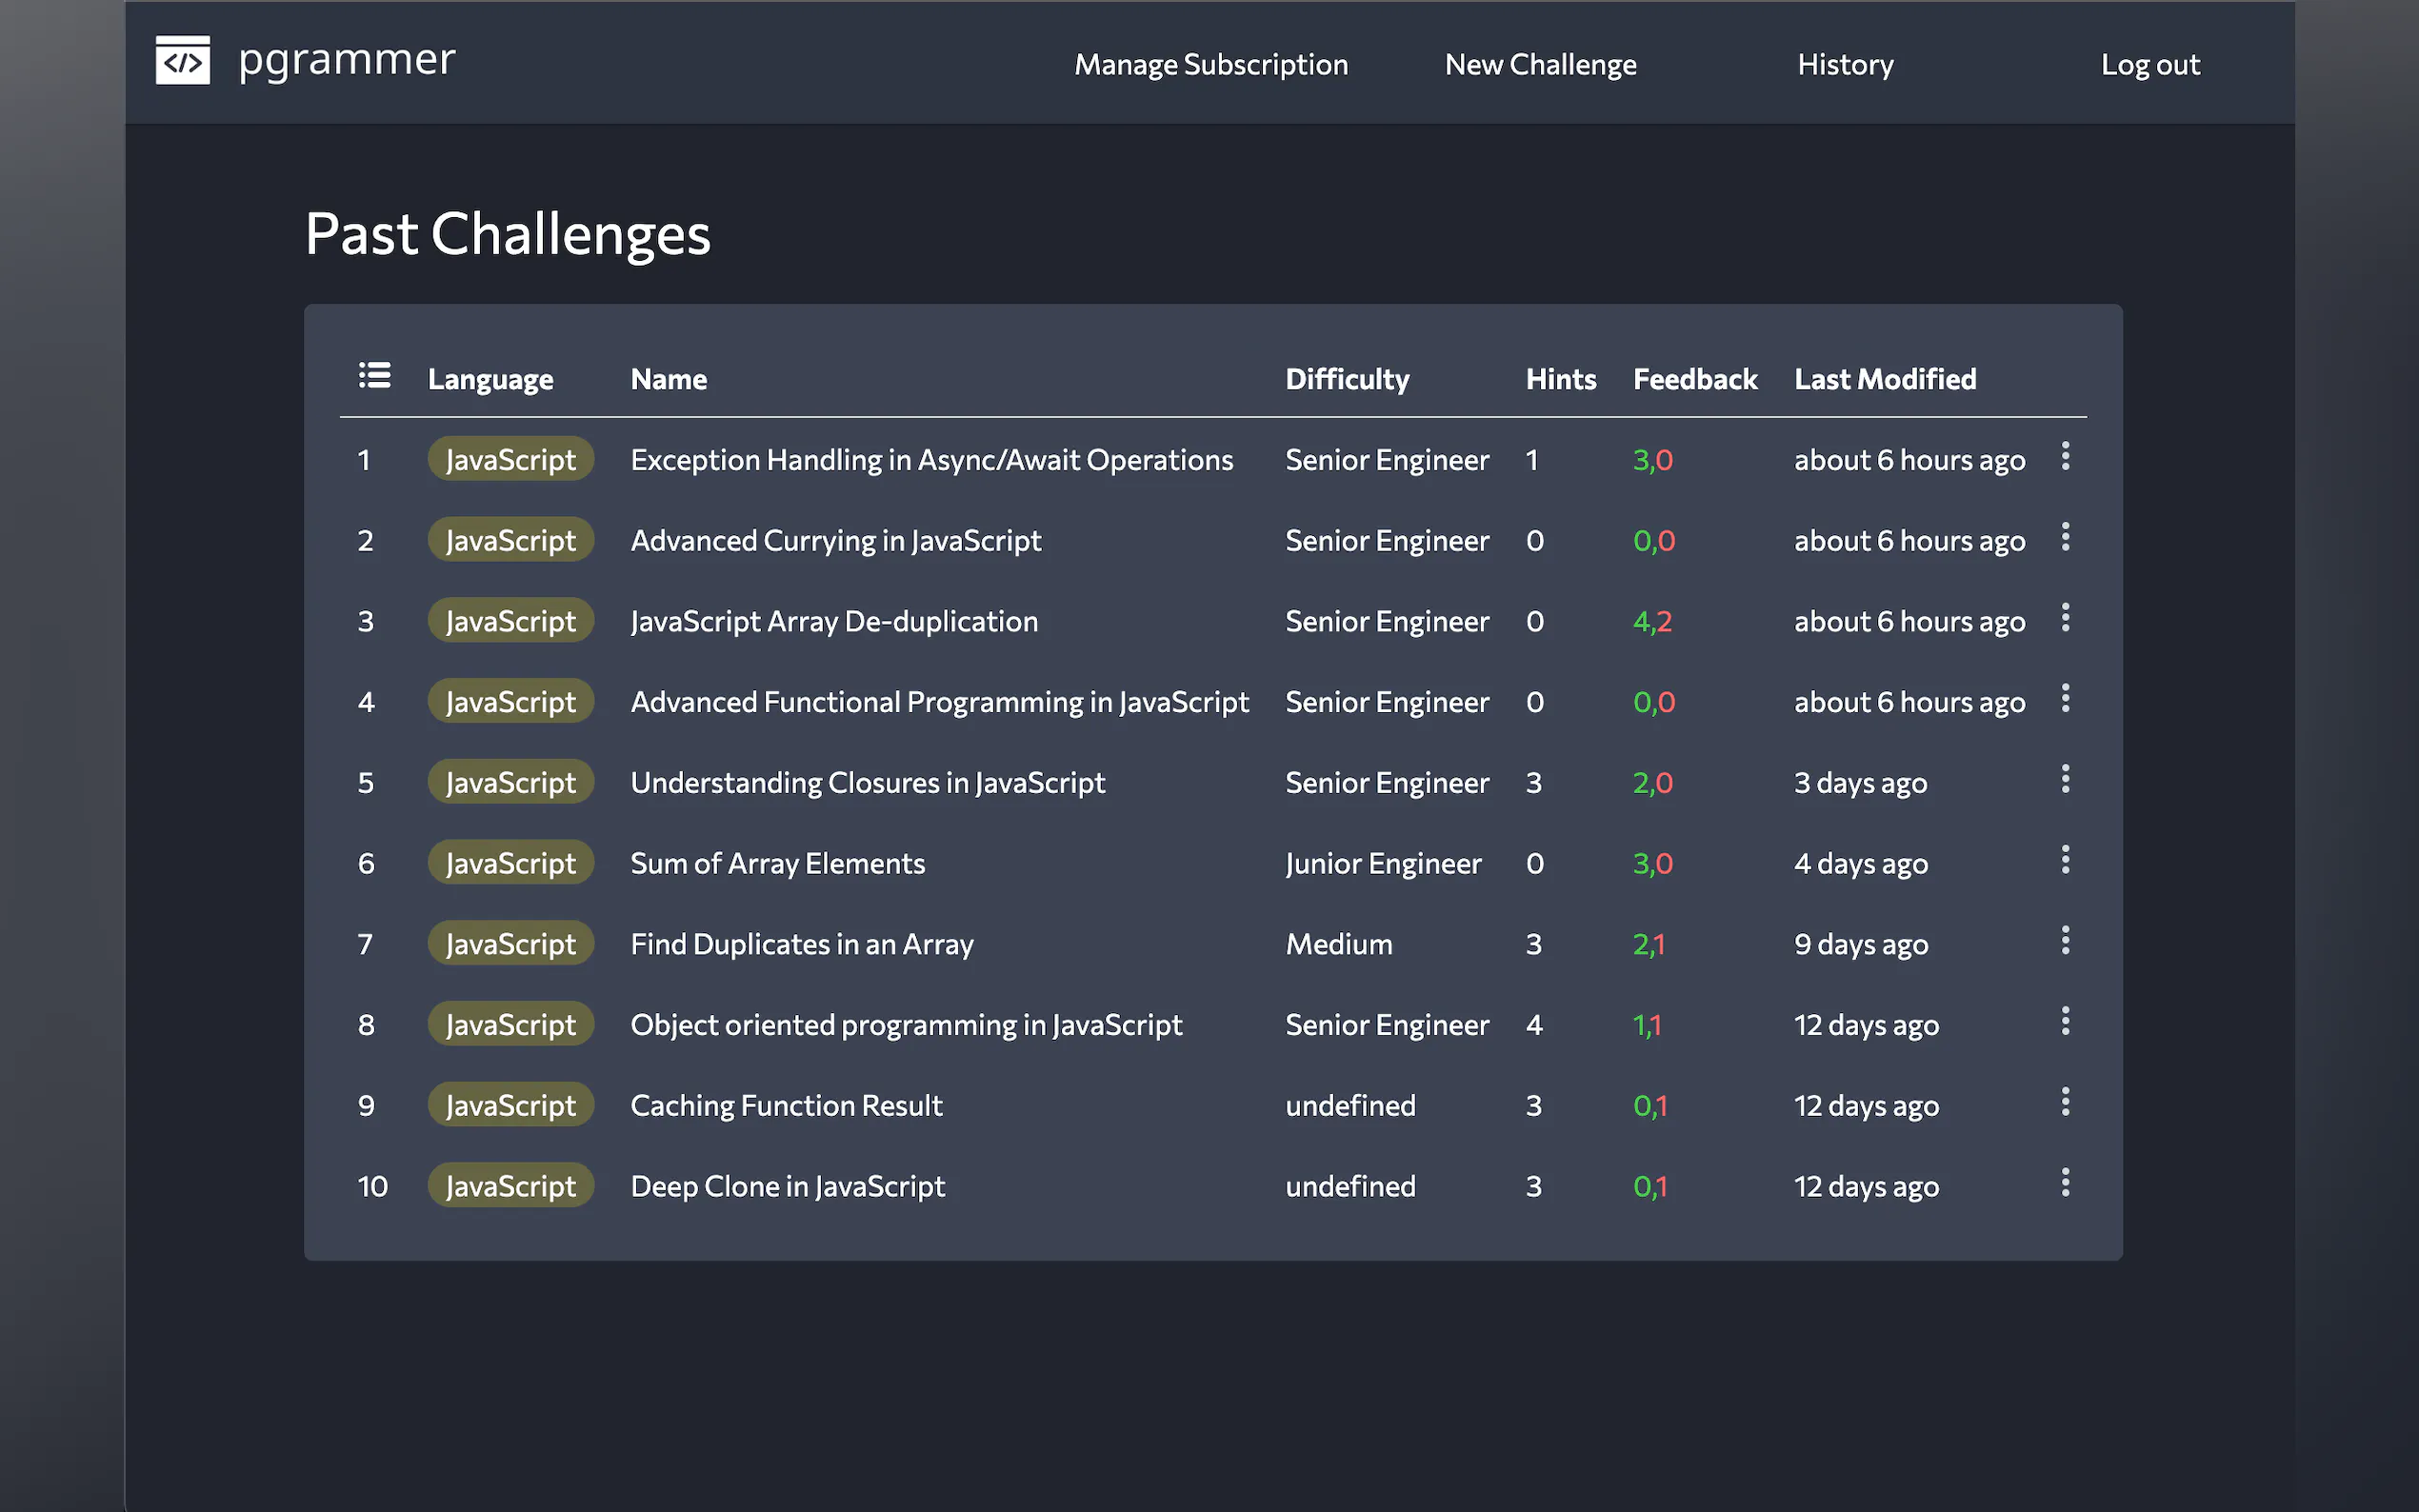Viewport: 2419px width, 1512px height.
Task: Open kebab menu for Deep Clone row
Action: [x=2065, y=1183]
